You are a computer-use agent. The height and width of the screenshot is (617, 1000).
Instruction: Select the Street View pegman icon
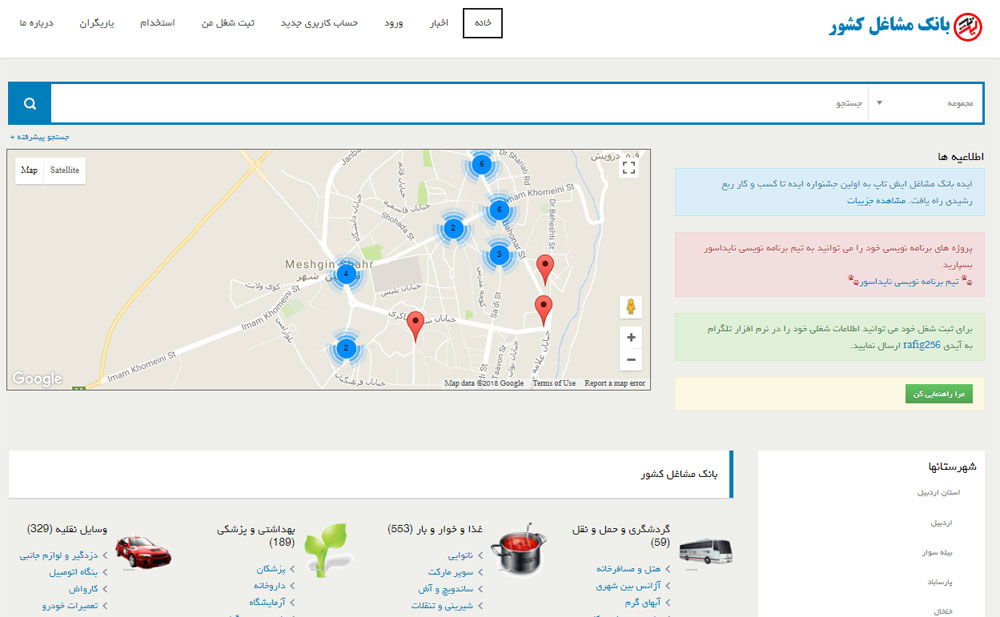(x=630, y=307)
